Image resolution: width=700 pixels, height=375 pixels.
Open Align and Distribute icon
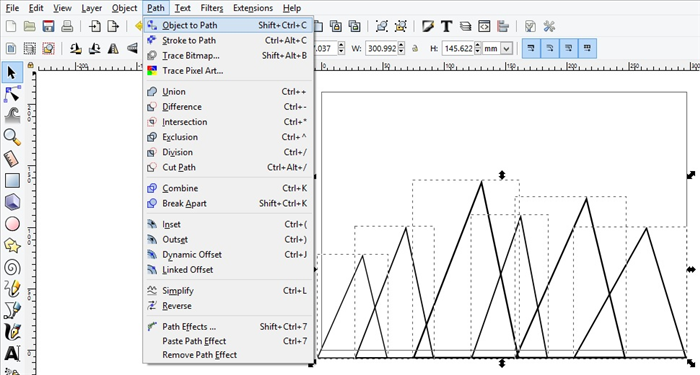(x=503, y=26)
